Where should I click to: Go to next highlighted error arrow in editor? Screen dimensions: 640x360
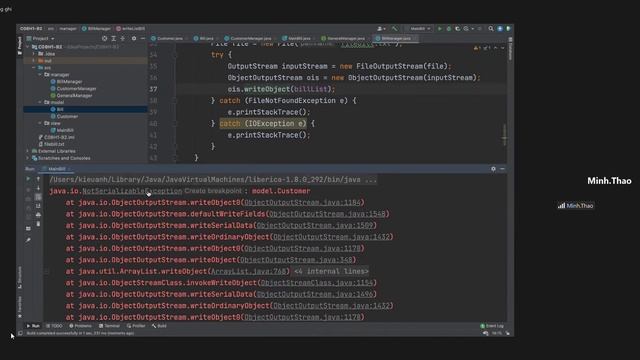click(502, 48)
